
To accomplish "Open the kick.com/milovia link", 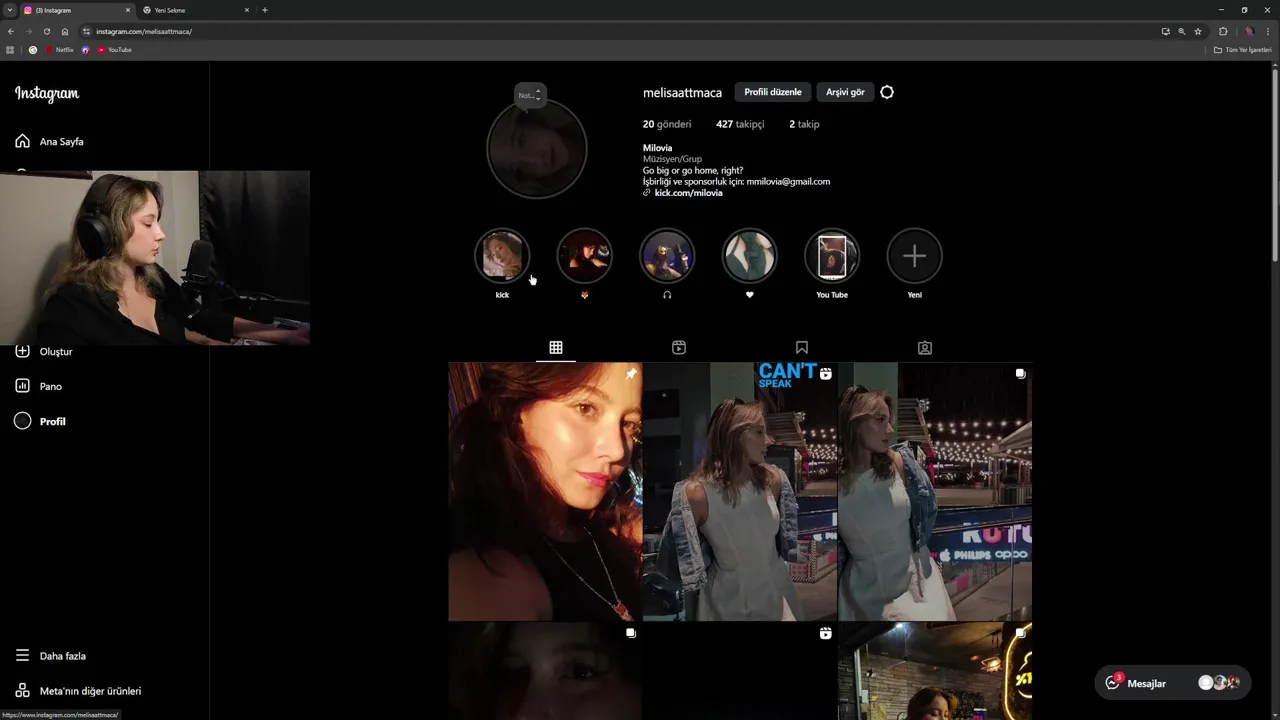I will [688, 193].
